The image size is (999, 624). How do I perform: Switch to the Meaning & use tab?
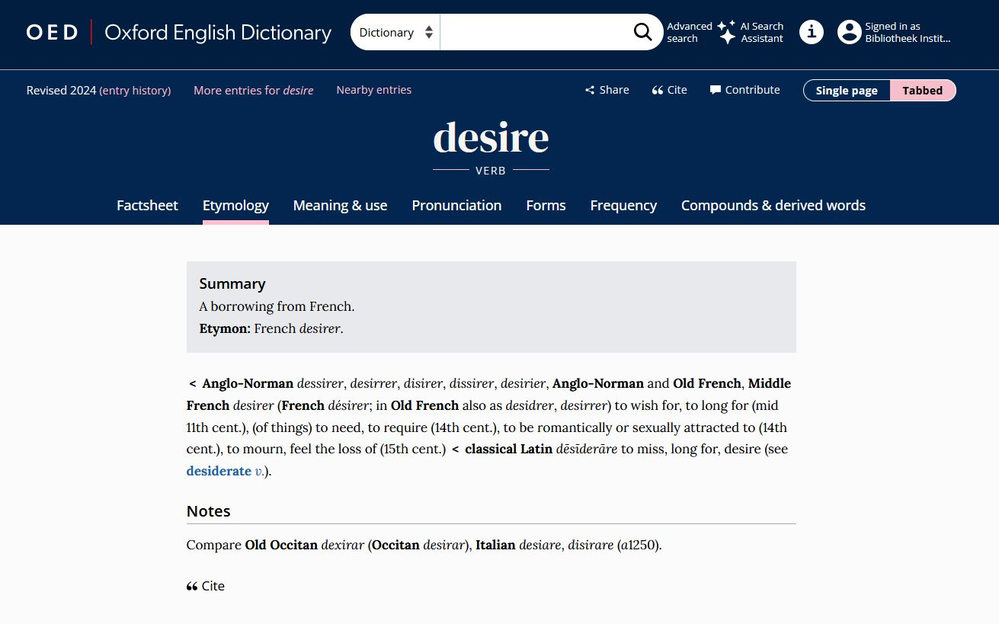tap(340, 205)
